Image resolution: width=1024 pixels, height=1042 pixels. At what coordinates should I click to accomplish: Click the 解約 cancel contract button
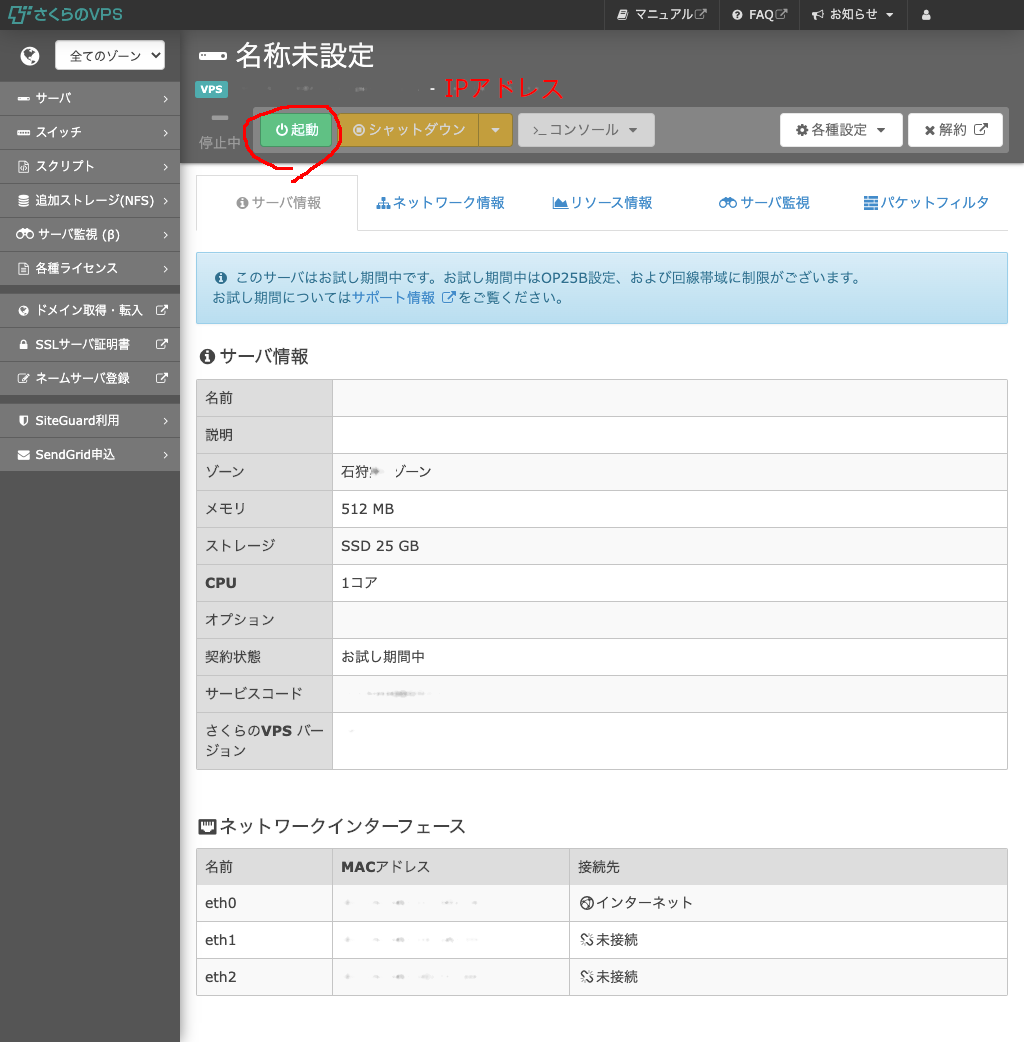(x=955, y=130)
